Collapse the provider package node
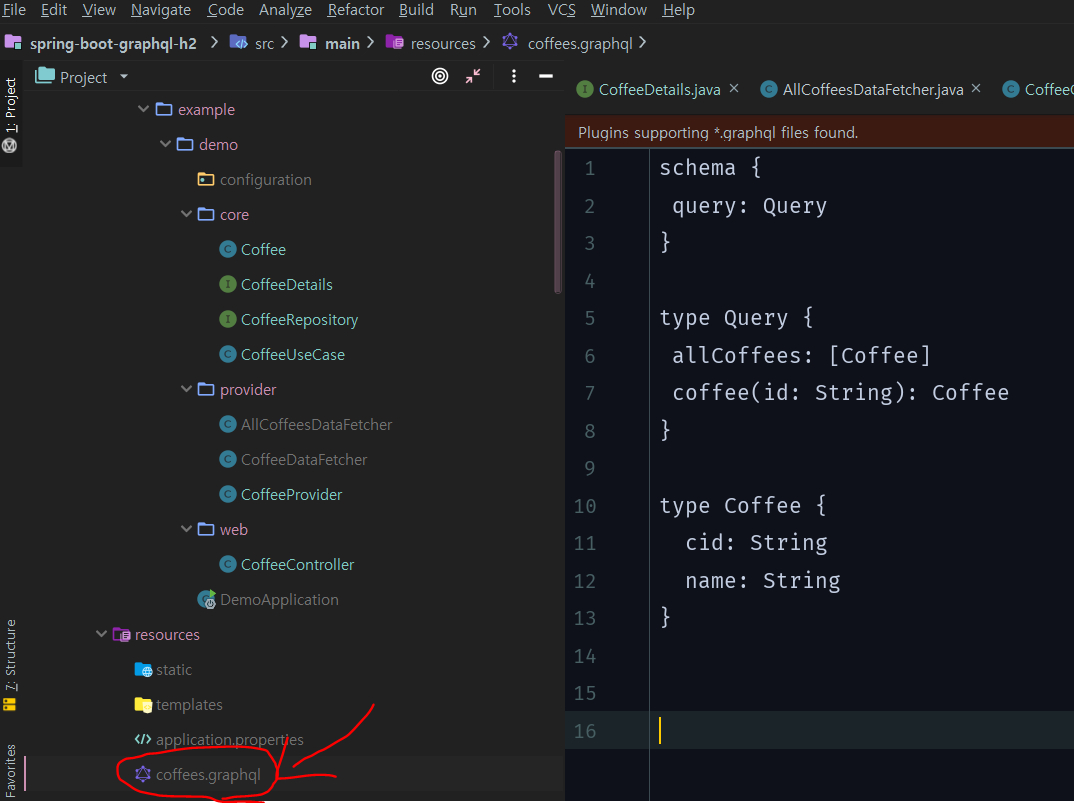Screen dimensions: 1074x803 pyautogui.click(x=186, y=389)
